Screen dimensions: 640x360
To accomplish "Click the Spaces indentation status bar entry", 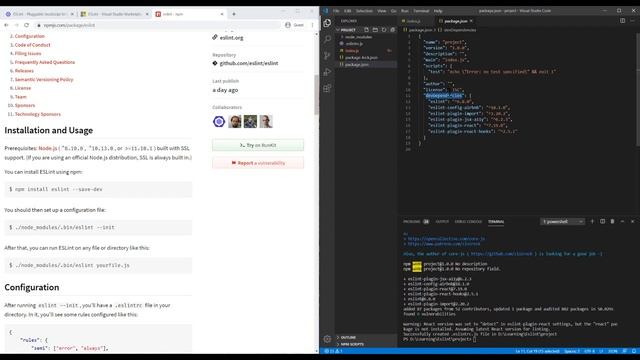I will tap(572, 351).
